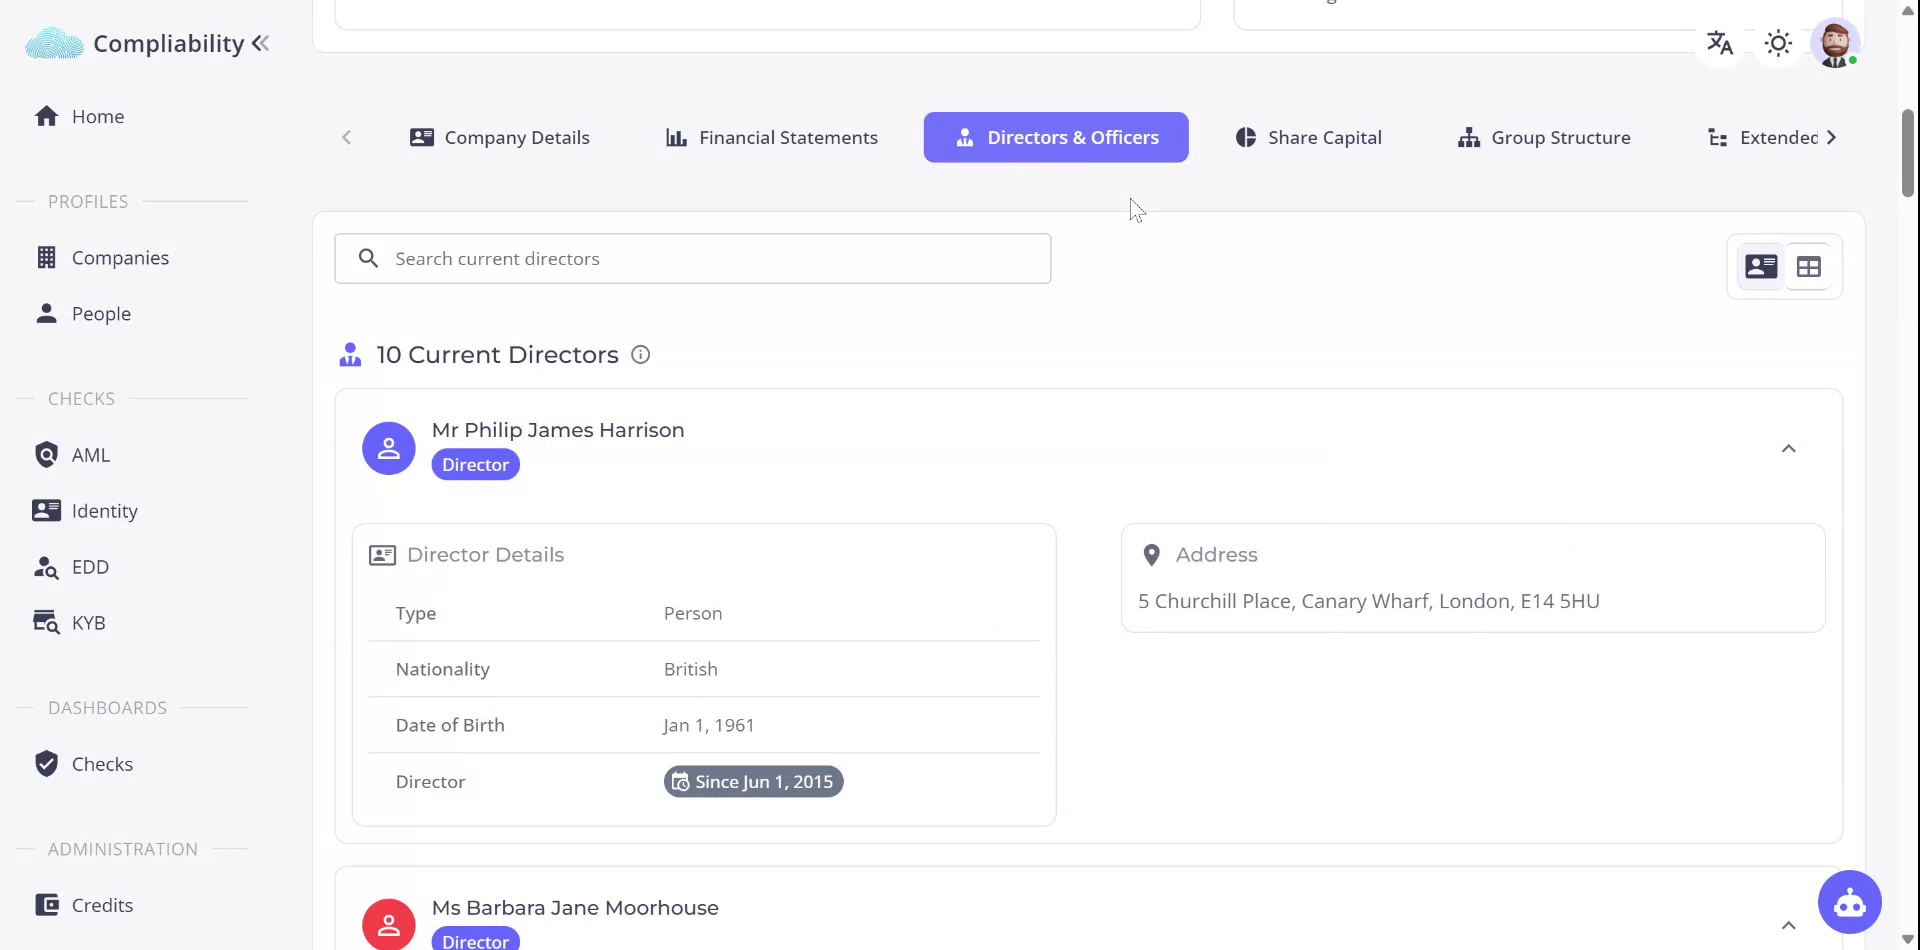Open AML checks from sidebar
Screen dimensions: 1920x950
[x=90, y=455]
